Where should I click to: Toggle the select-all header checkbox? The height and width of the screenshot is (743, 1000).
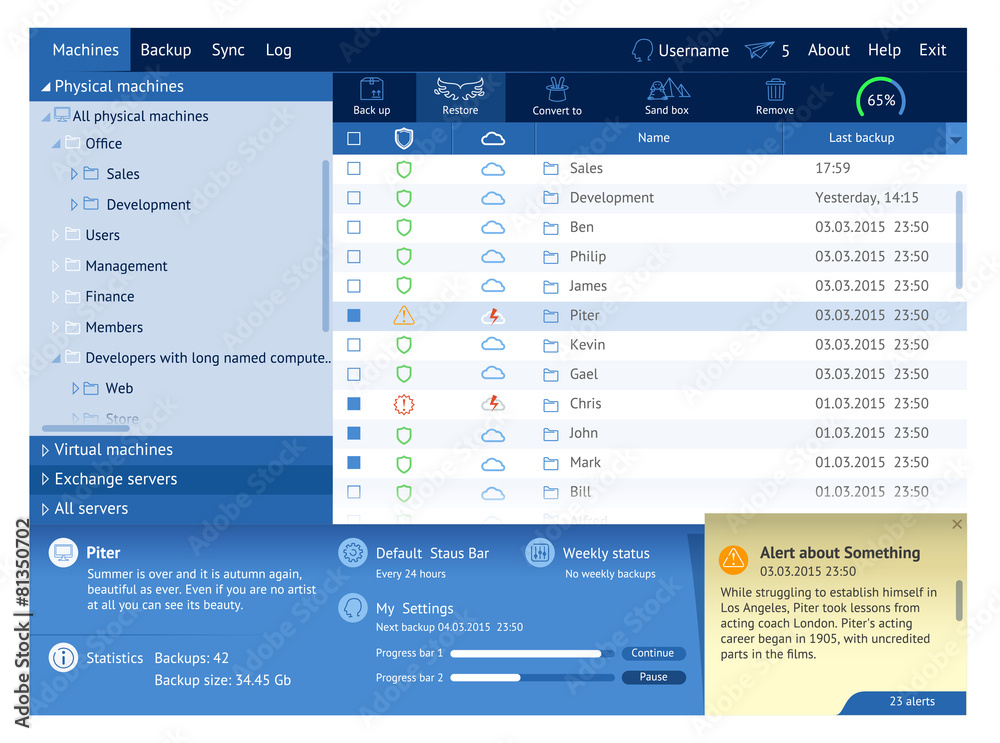pyautogui.click(x=354, y=138)
